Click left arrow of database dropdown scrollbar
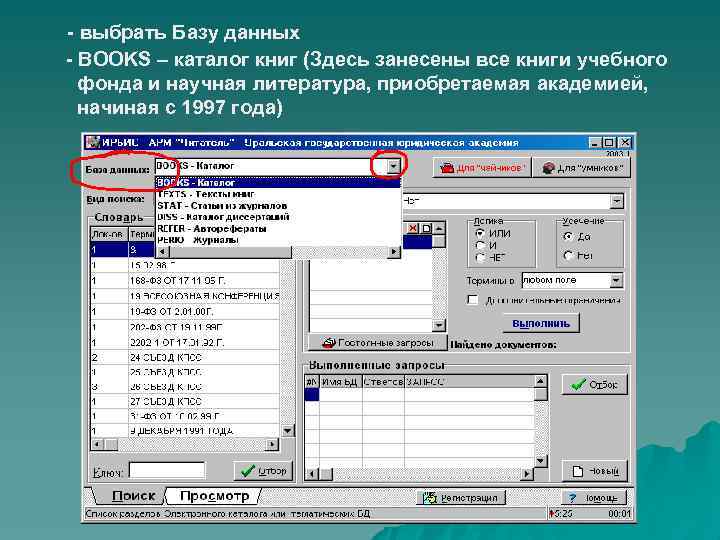 point(163,252)
